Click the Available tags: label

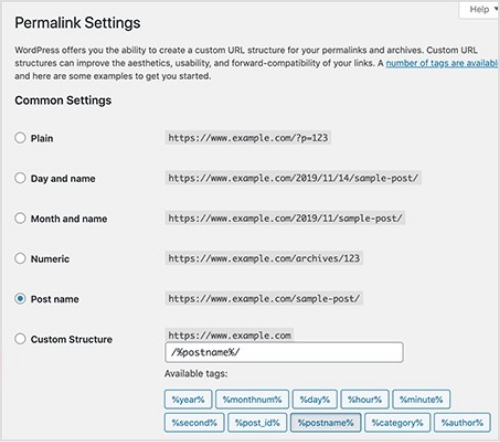tap(196, 374)
